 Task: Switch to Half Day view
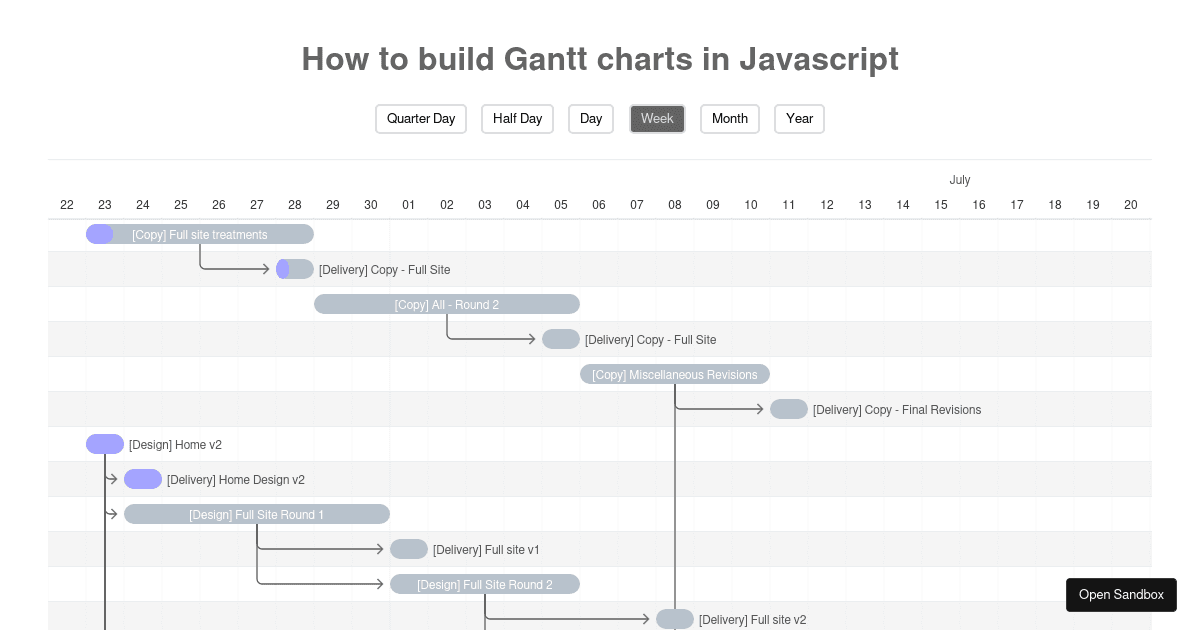click(x=517, y=118)
